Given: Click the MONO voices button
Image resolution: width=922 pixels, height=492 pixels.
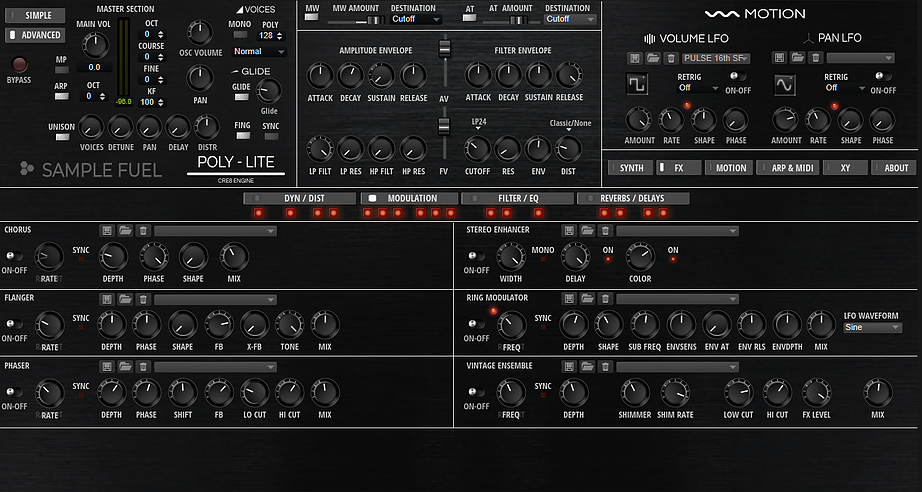Looking at the screenshot, I should [240, 35].
